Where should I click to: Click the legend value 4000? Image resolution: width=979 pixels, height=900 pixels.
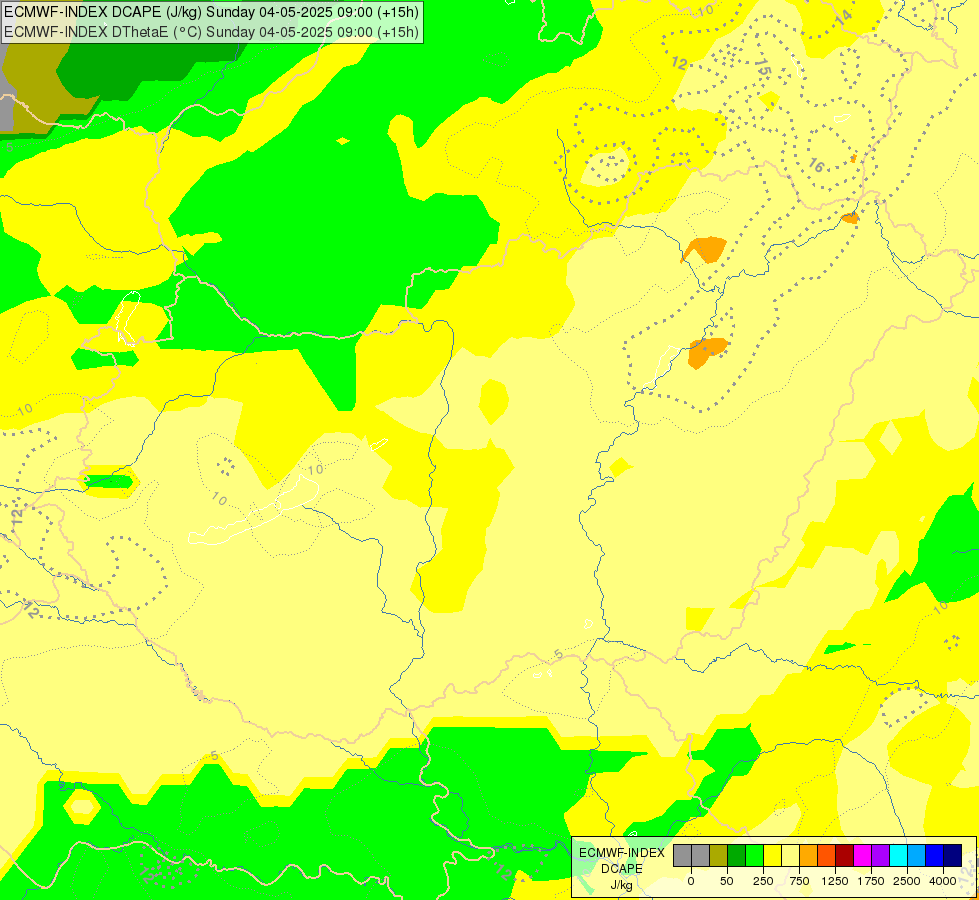tap(943, 881)
